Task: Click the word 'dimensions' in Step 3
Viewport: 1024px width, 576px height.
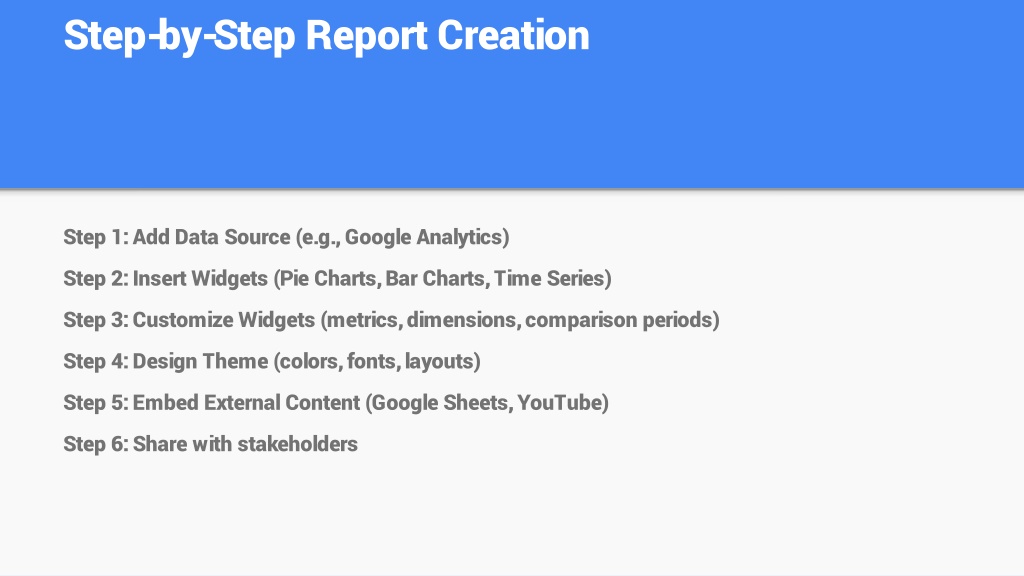Action: tap(461, 320)
